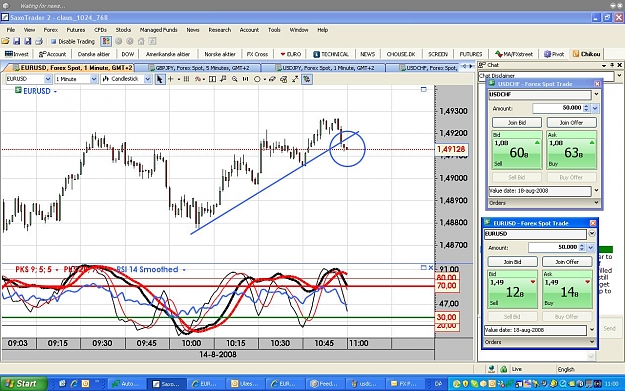The image size is (625, 391).
Task: Open the FX Cross view button
Action: coord(257,54)
